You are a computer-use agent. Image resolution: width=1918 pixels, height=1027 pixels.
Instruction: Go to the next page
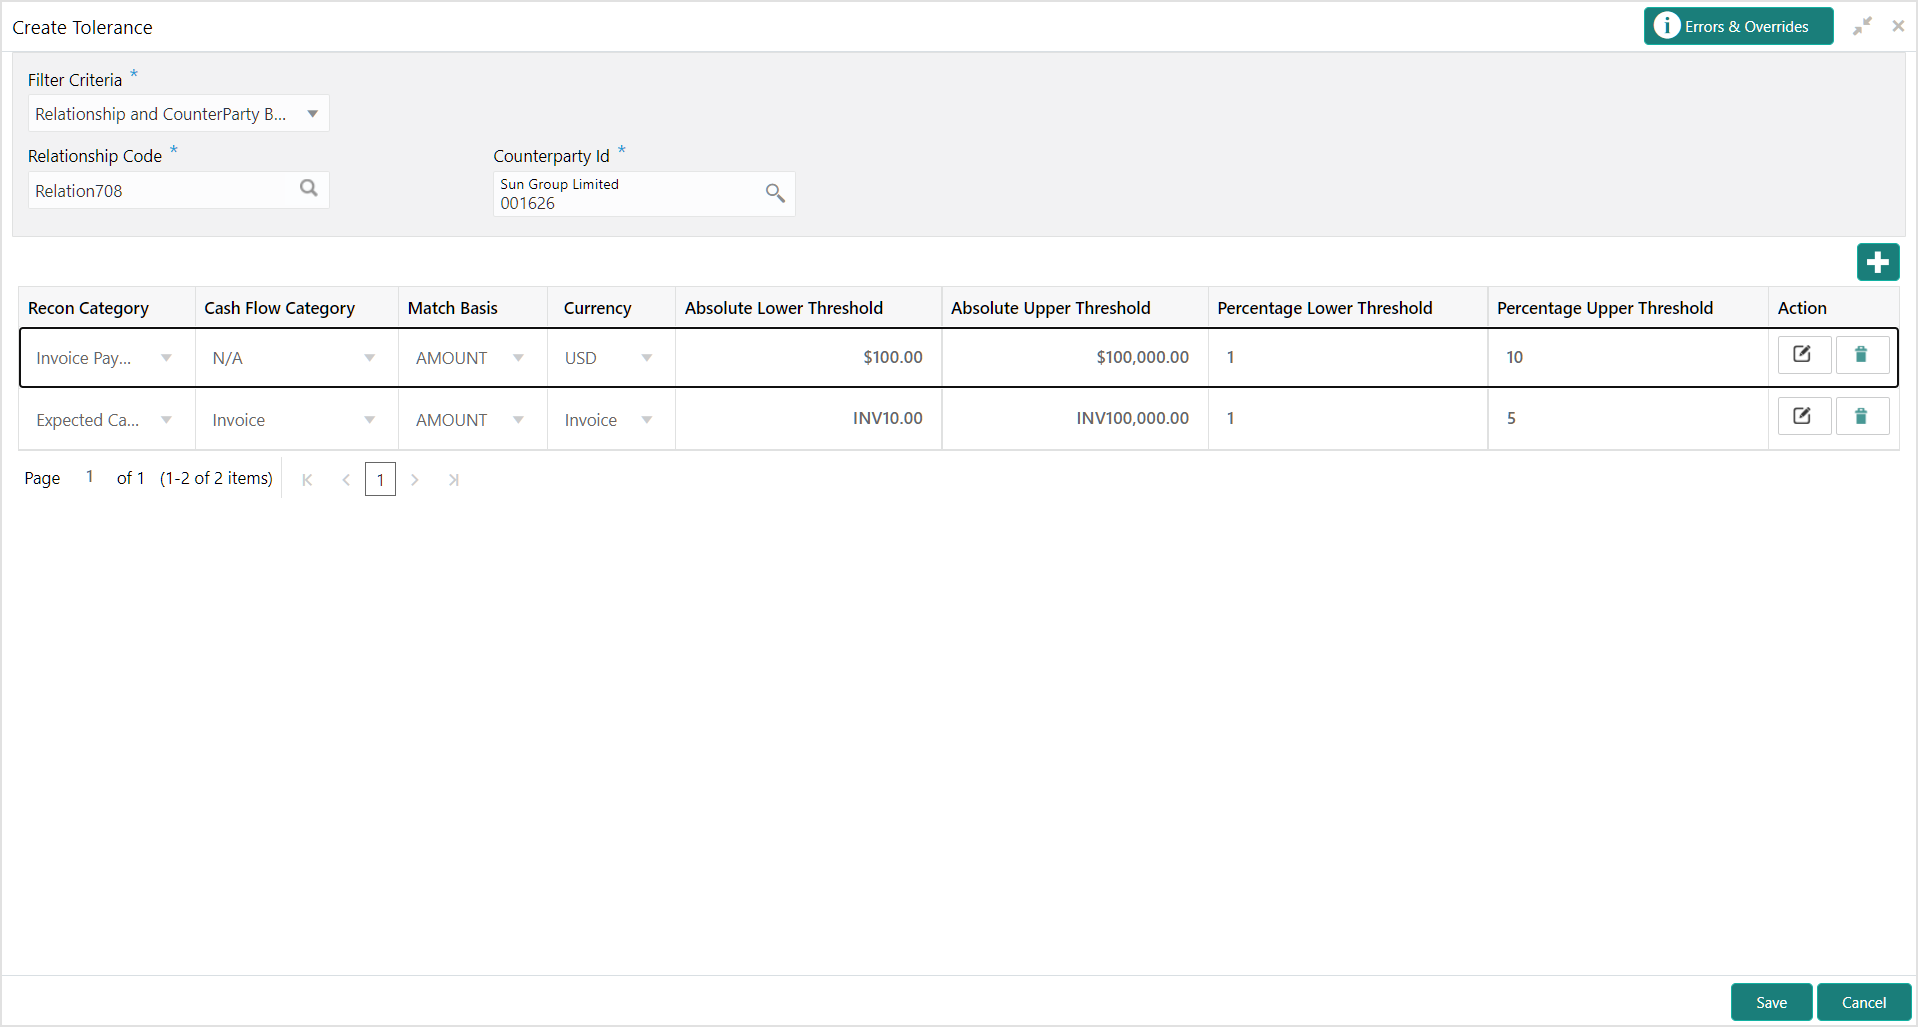point(415,480)
